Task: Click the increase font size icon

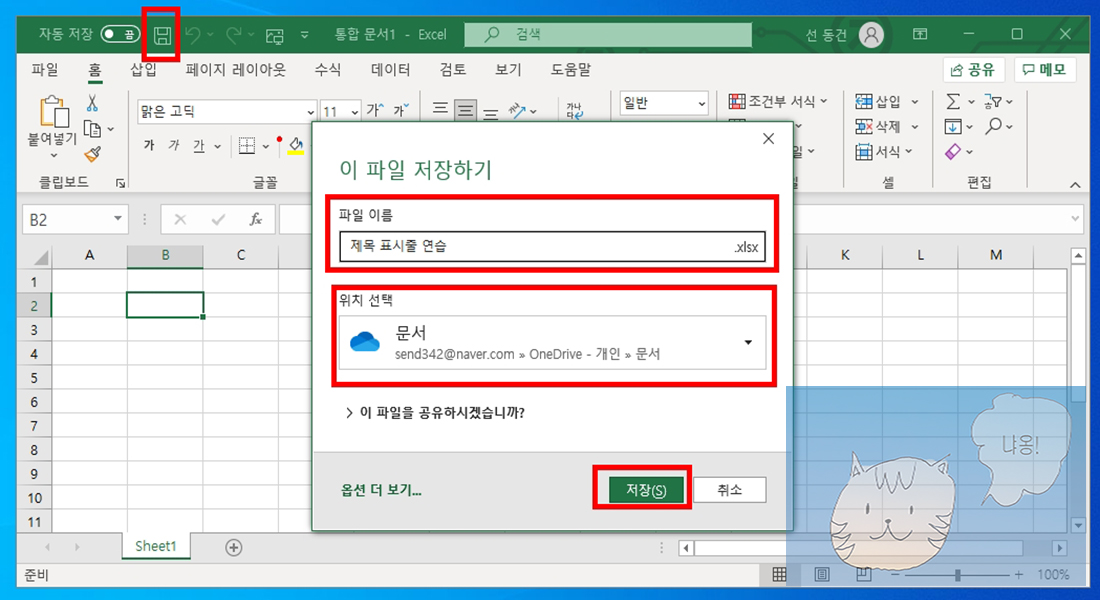Action: pos(375,109)
